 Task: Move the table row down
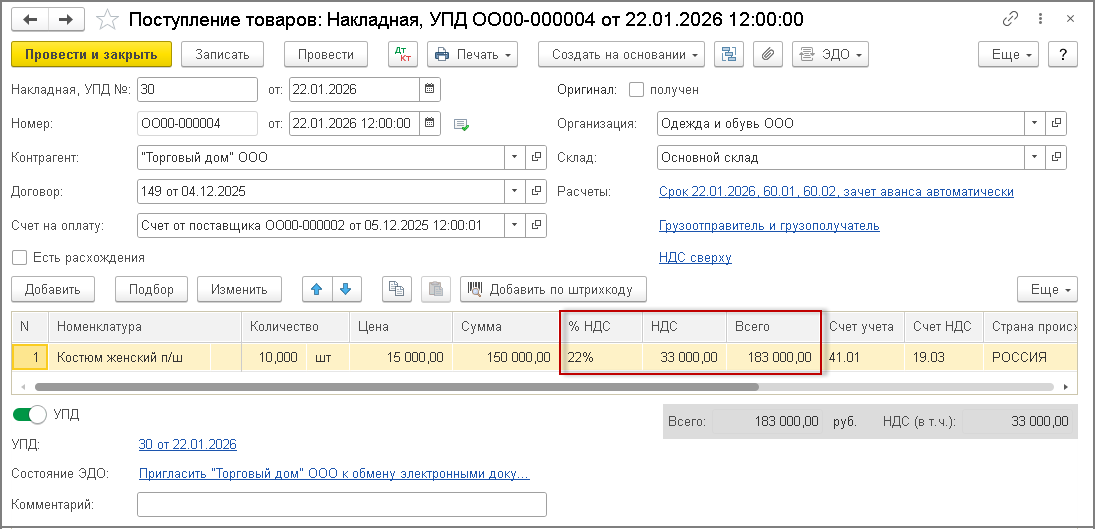[346, 289]
